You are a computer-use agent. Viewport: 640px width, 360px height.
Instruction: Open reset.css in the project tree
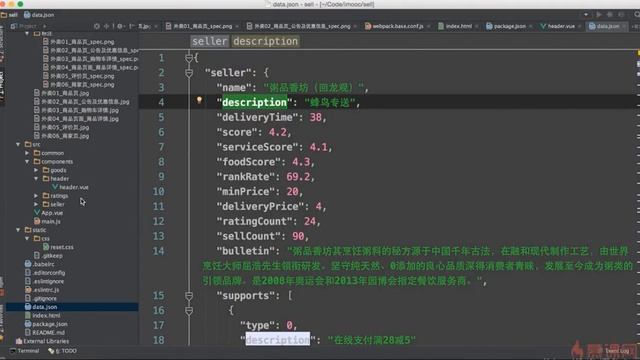tap(58, 247)
